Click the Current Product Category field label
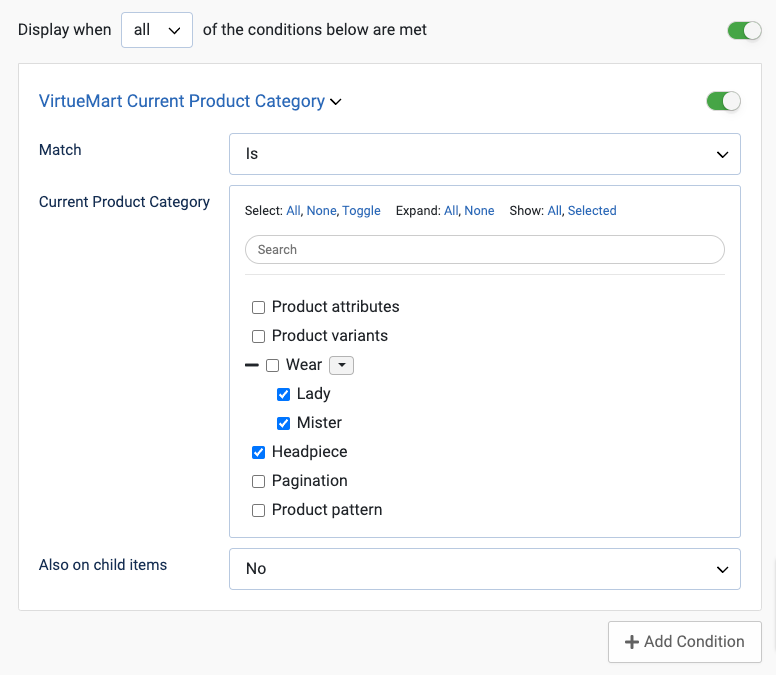This screenshot has height=675, width=776. tap(124, 202)
